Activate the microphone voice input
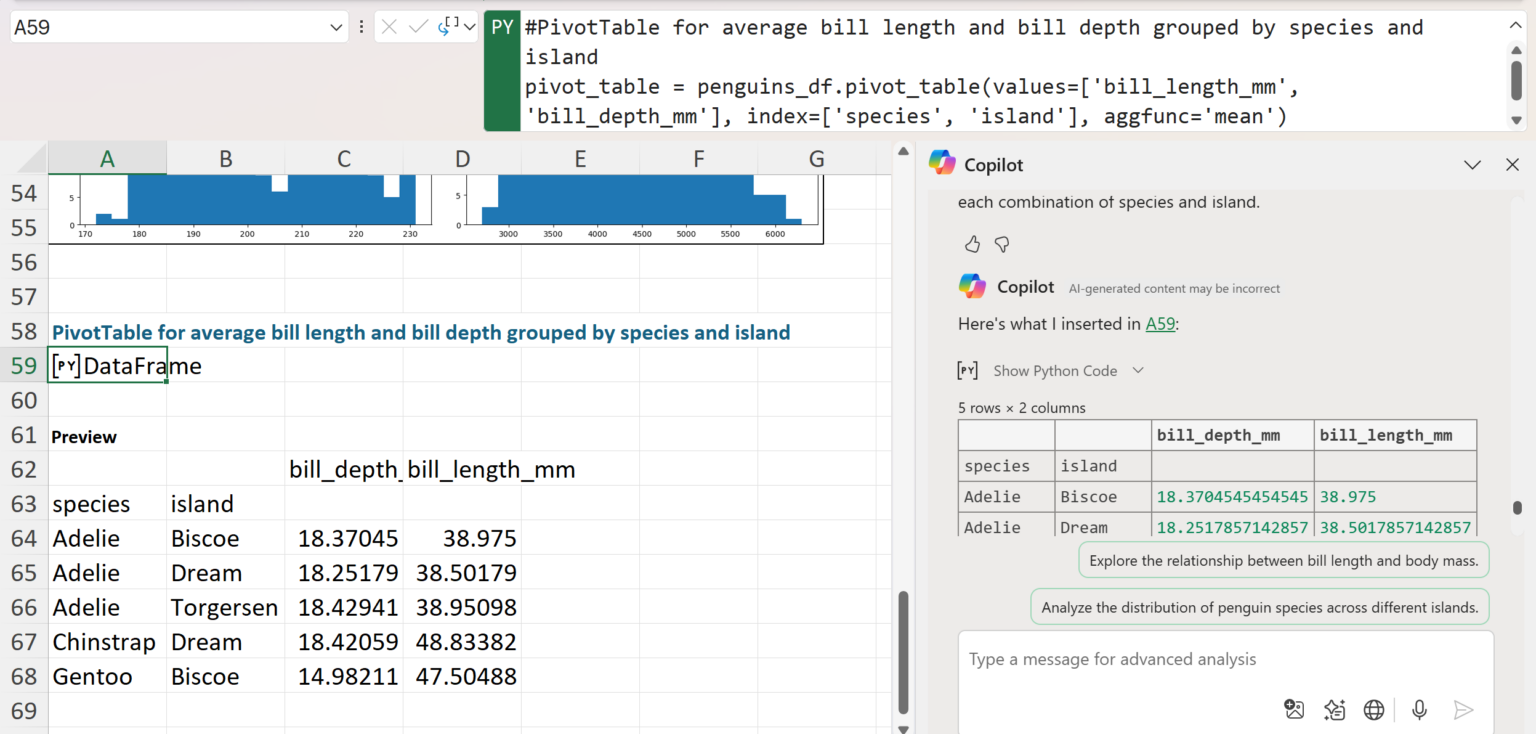 [x=1419, y=709]
